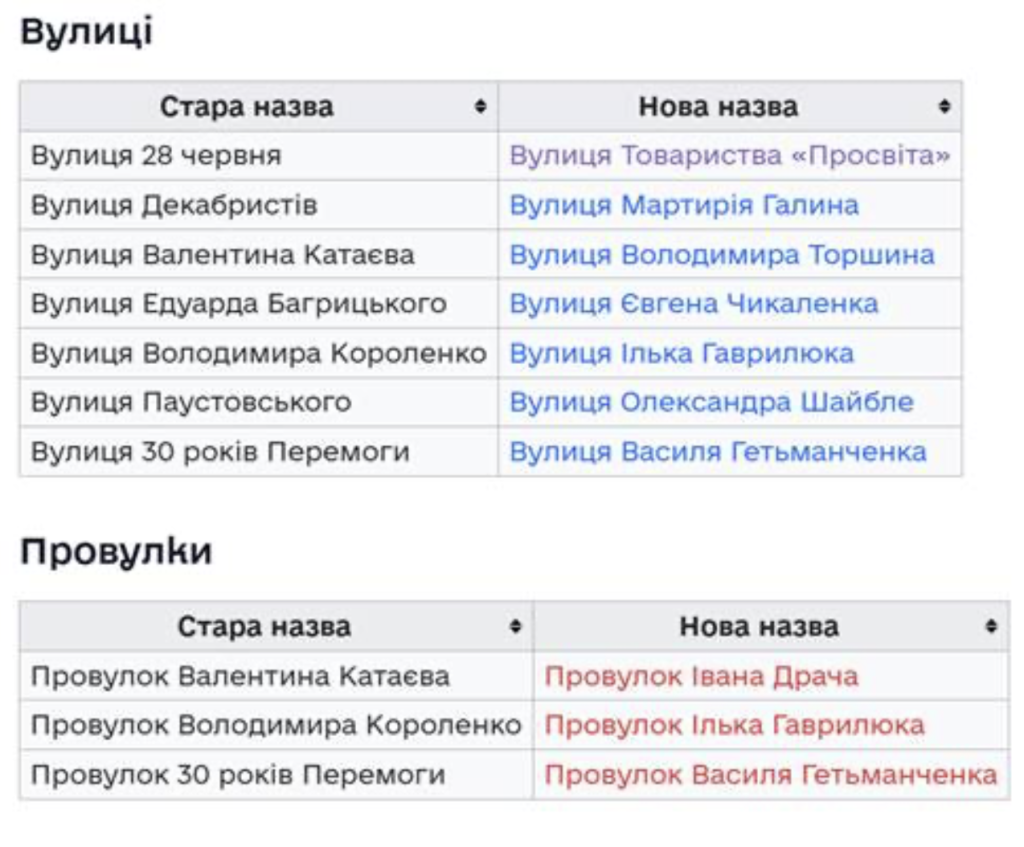Open the Провулок Ілька Гаврилюка link

[x=734, y=725]
